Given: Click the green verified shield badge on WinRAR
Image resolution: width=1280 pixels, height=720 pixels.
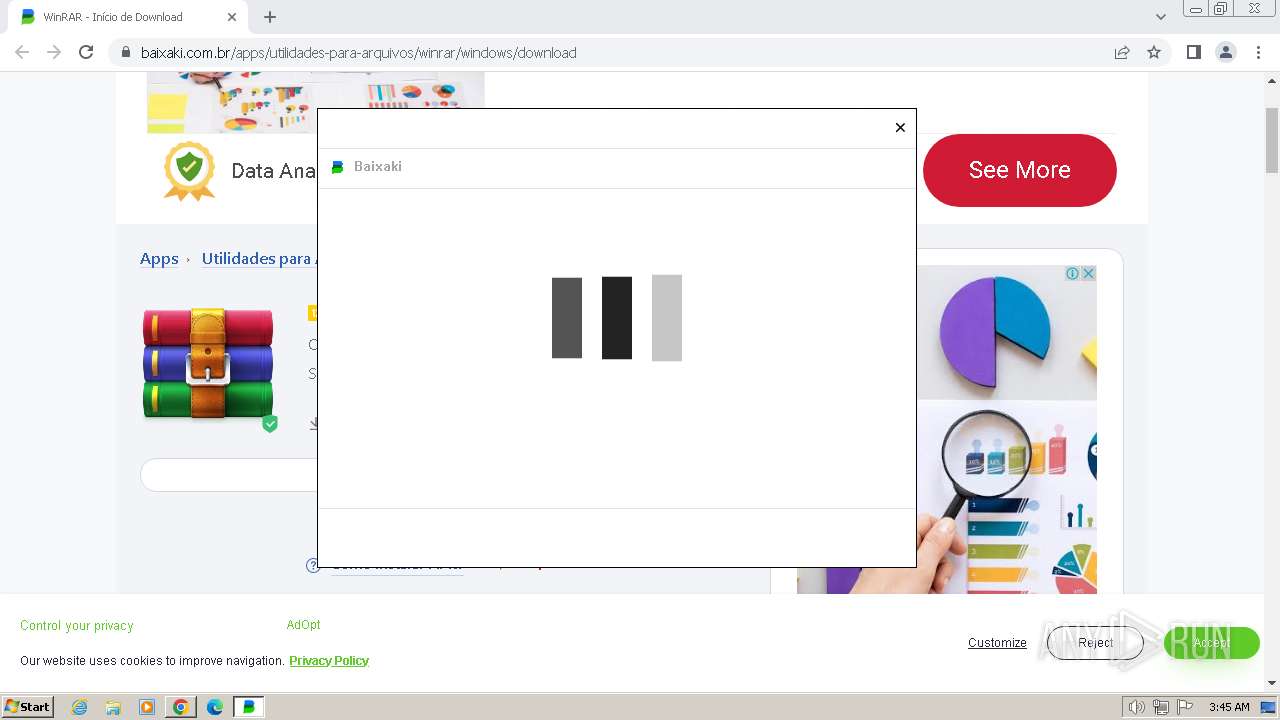Looking at the screenshot, I should pos(270,424).
